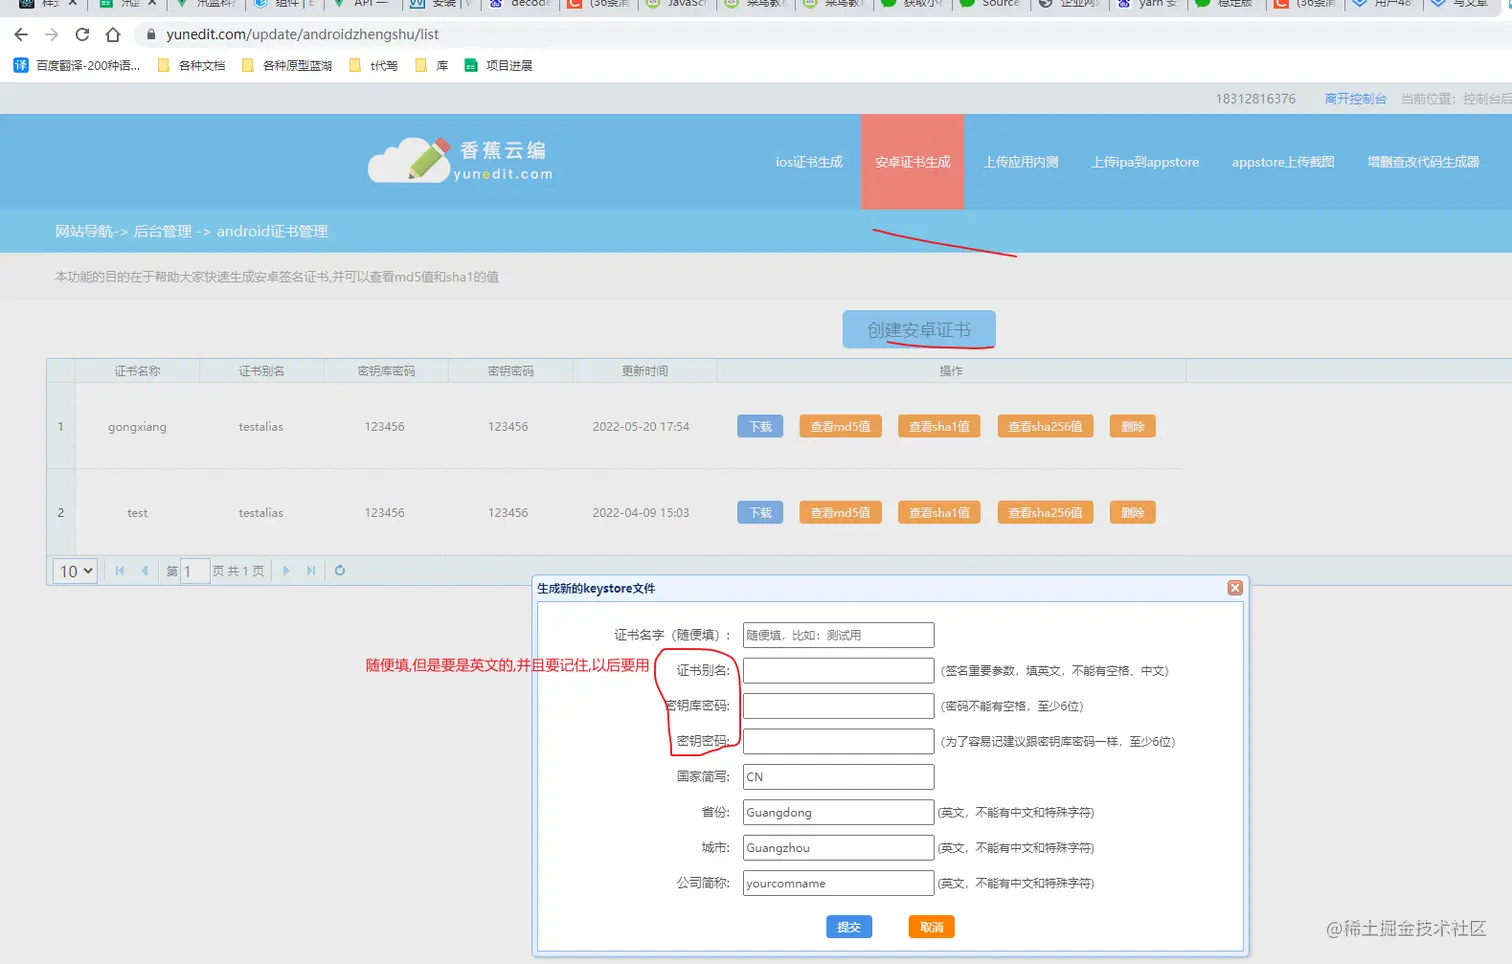Click the 2022-05-20 17:54 timestamp cell
1512x964 pixels.
click(641, 427)
